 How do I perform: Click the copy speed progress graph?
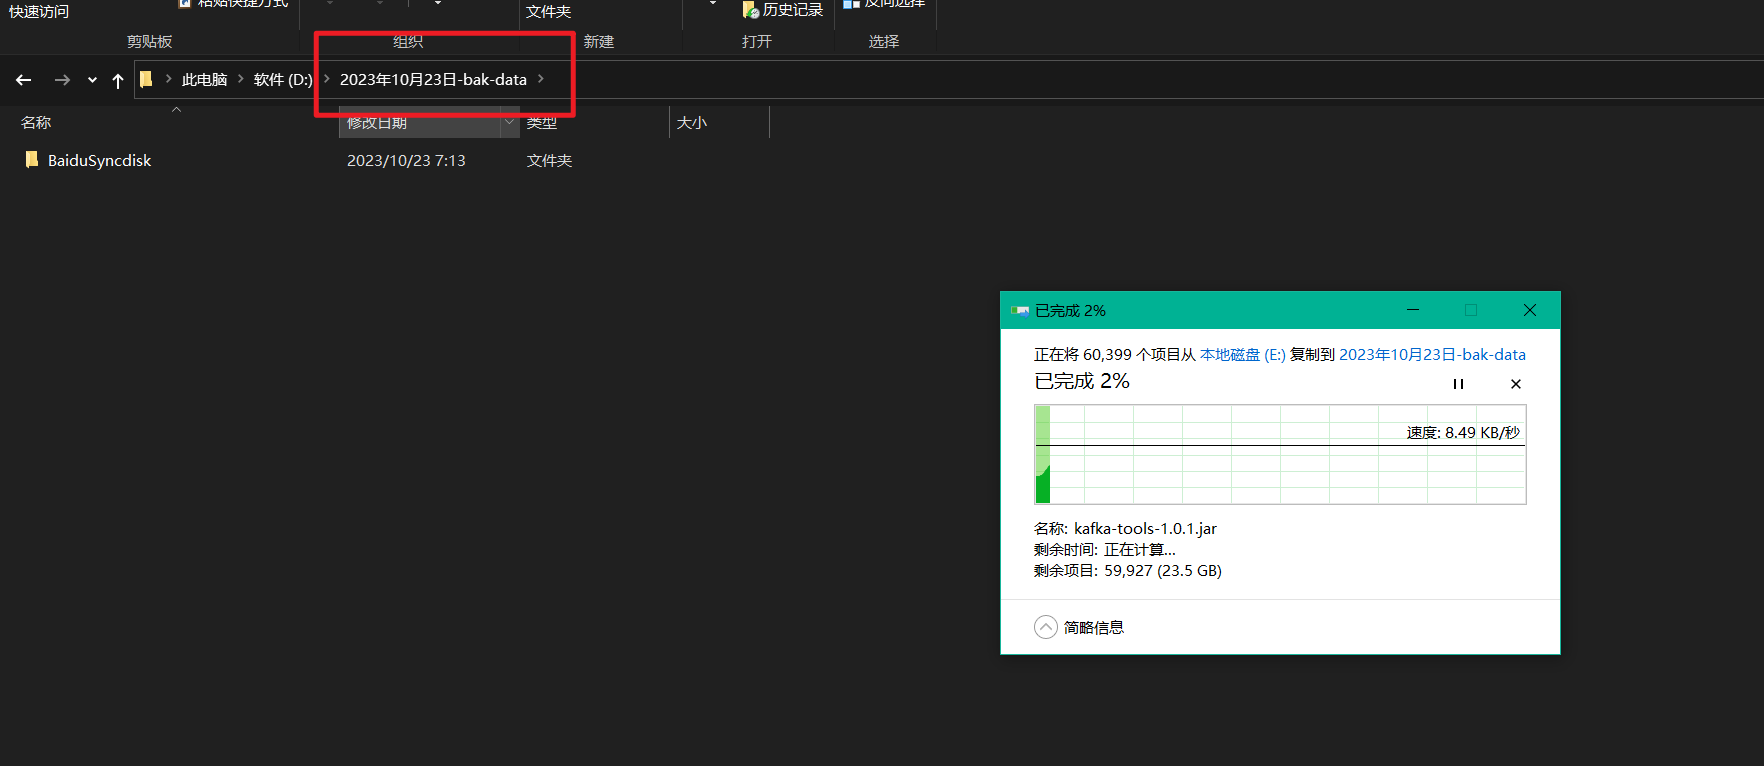pyautogui.click(x=1280, y=454)
